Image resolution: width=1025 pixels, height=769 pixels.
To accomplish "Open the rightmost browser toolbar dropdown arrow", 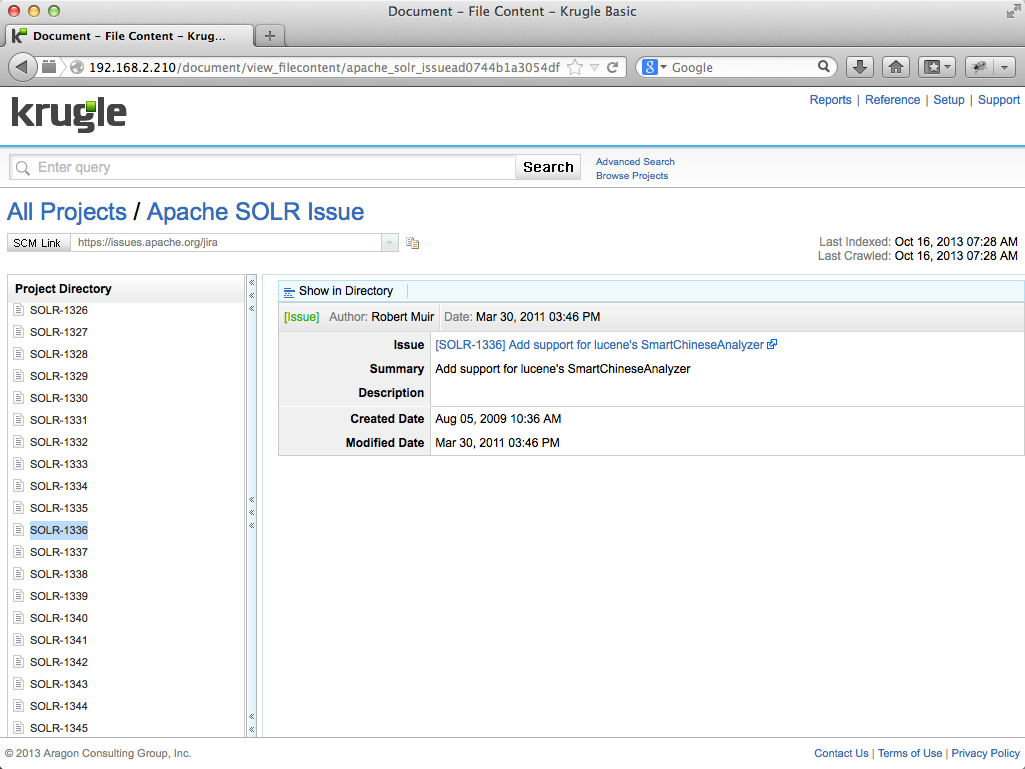I will pos(1005,67).
